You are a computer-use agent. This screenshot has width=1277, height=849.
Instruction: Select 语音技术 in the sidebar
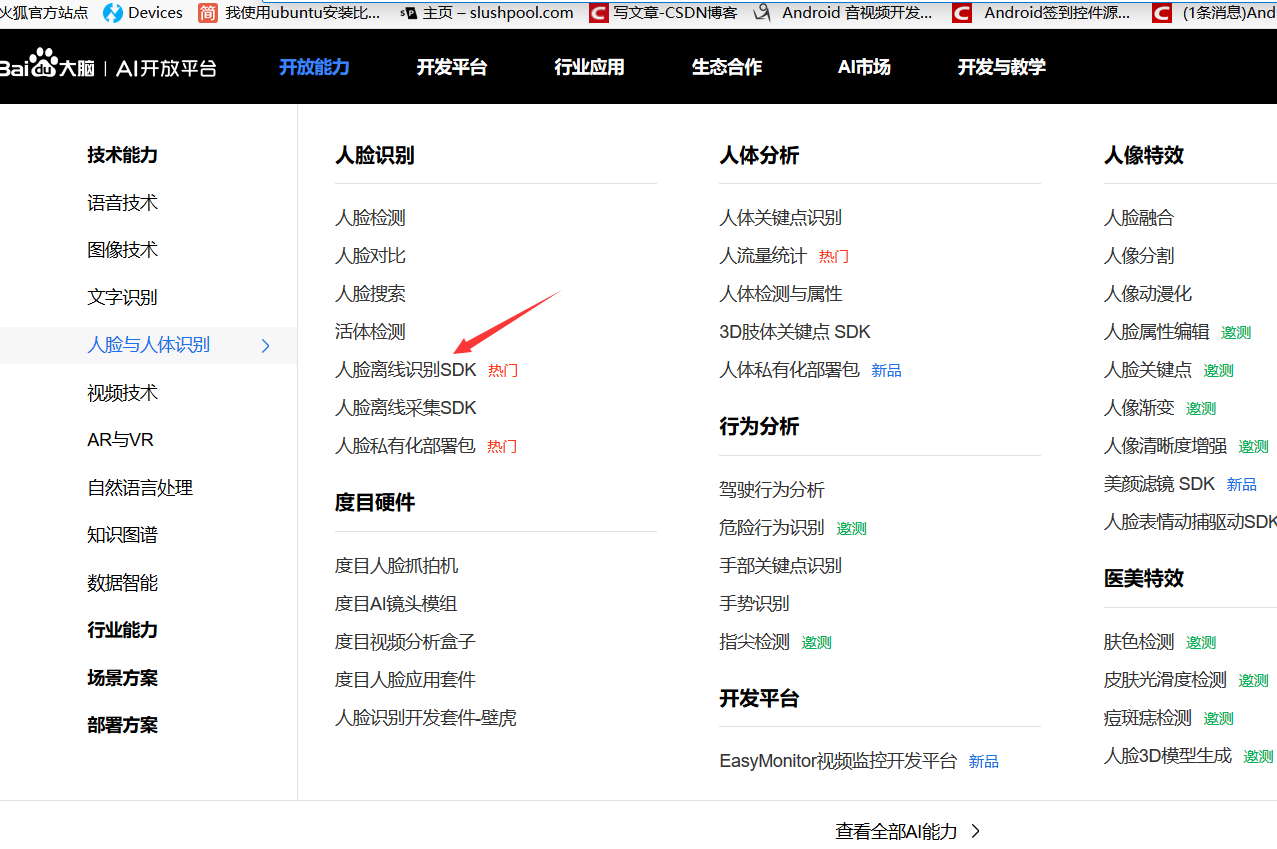point(122,203)
